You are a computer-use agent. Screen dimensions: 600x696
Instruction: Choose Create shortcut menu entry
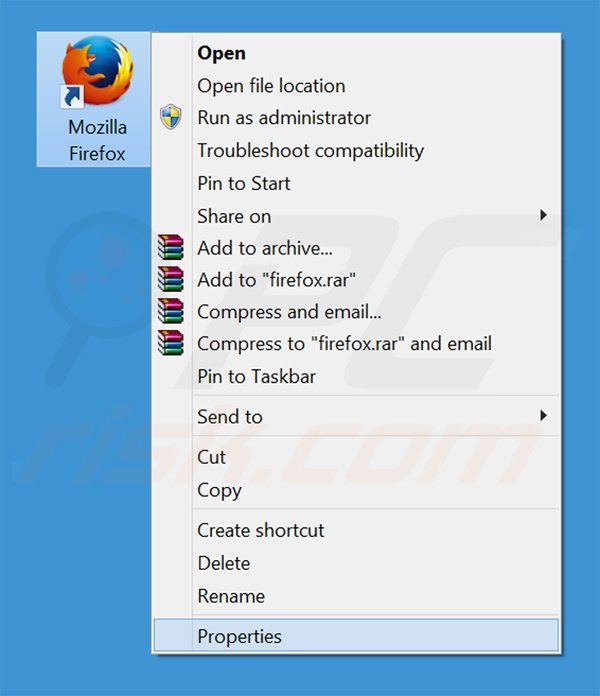coord(260,530)
